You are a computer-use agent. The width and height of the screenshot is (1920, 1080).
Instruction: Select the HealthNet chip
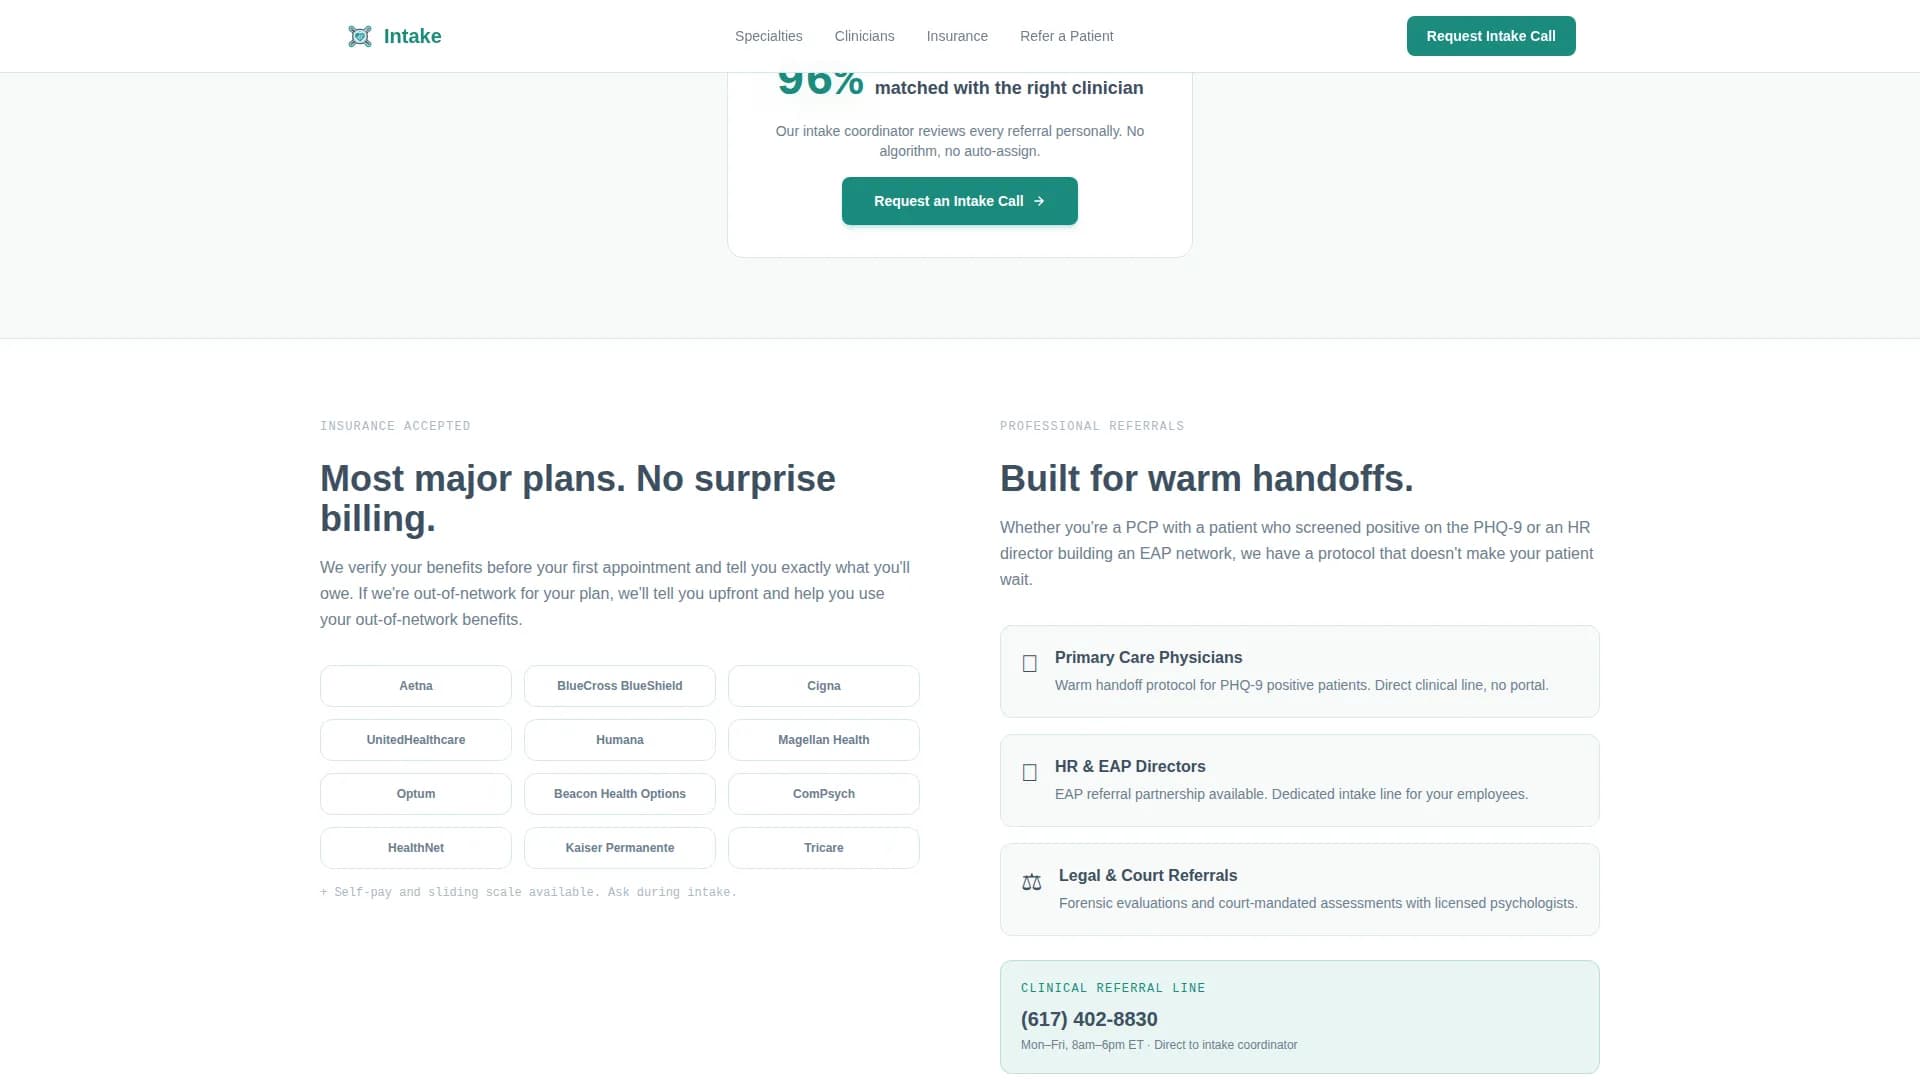416,848
